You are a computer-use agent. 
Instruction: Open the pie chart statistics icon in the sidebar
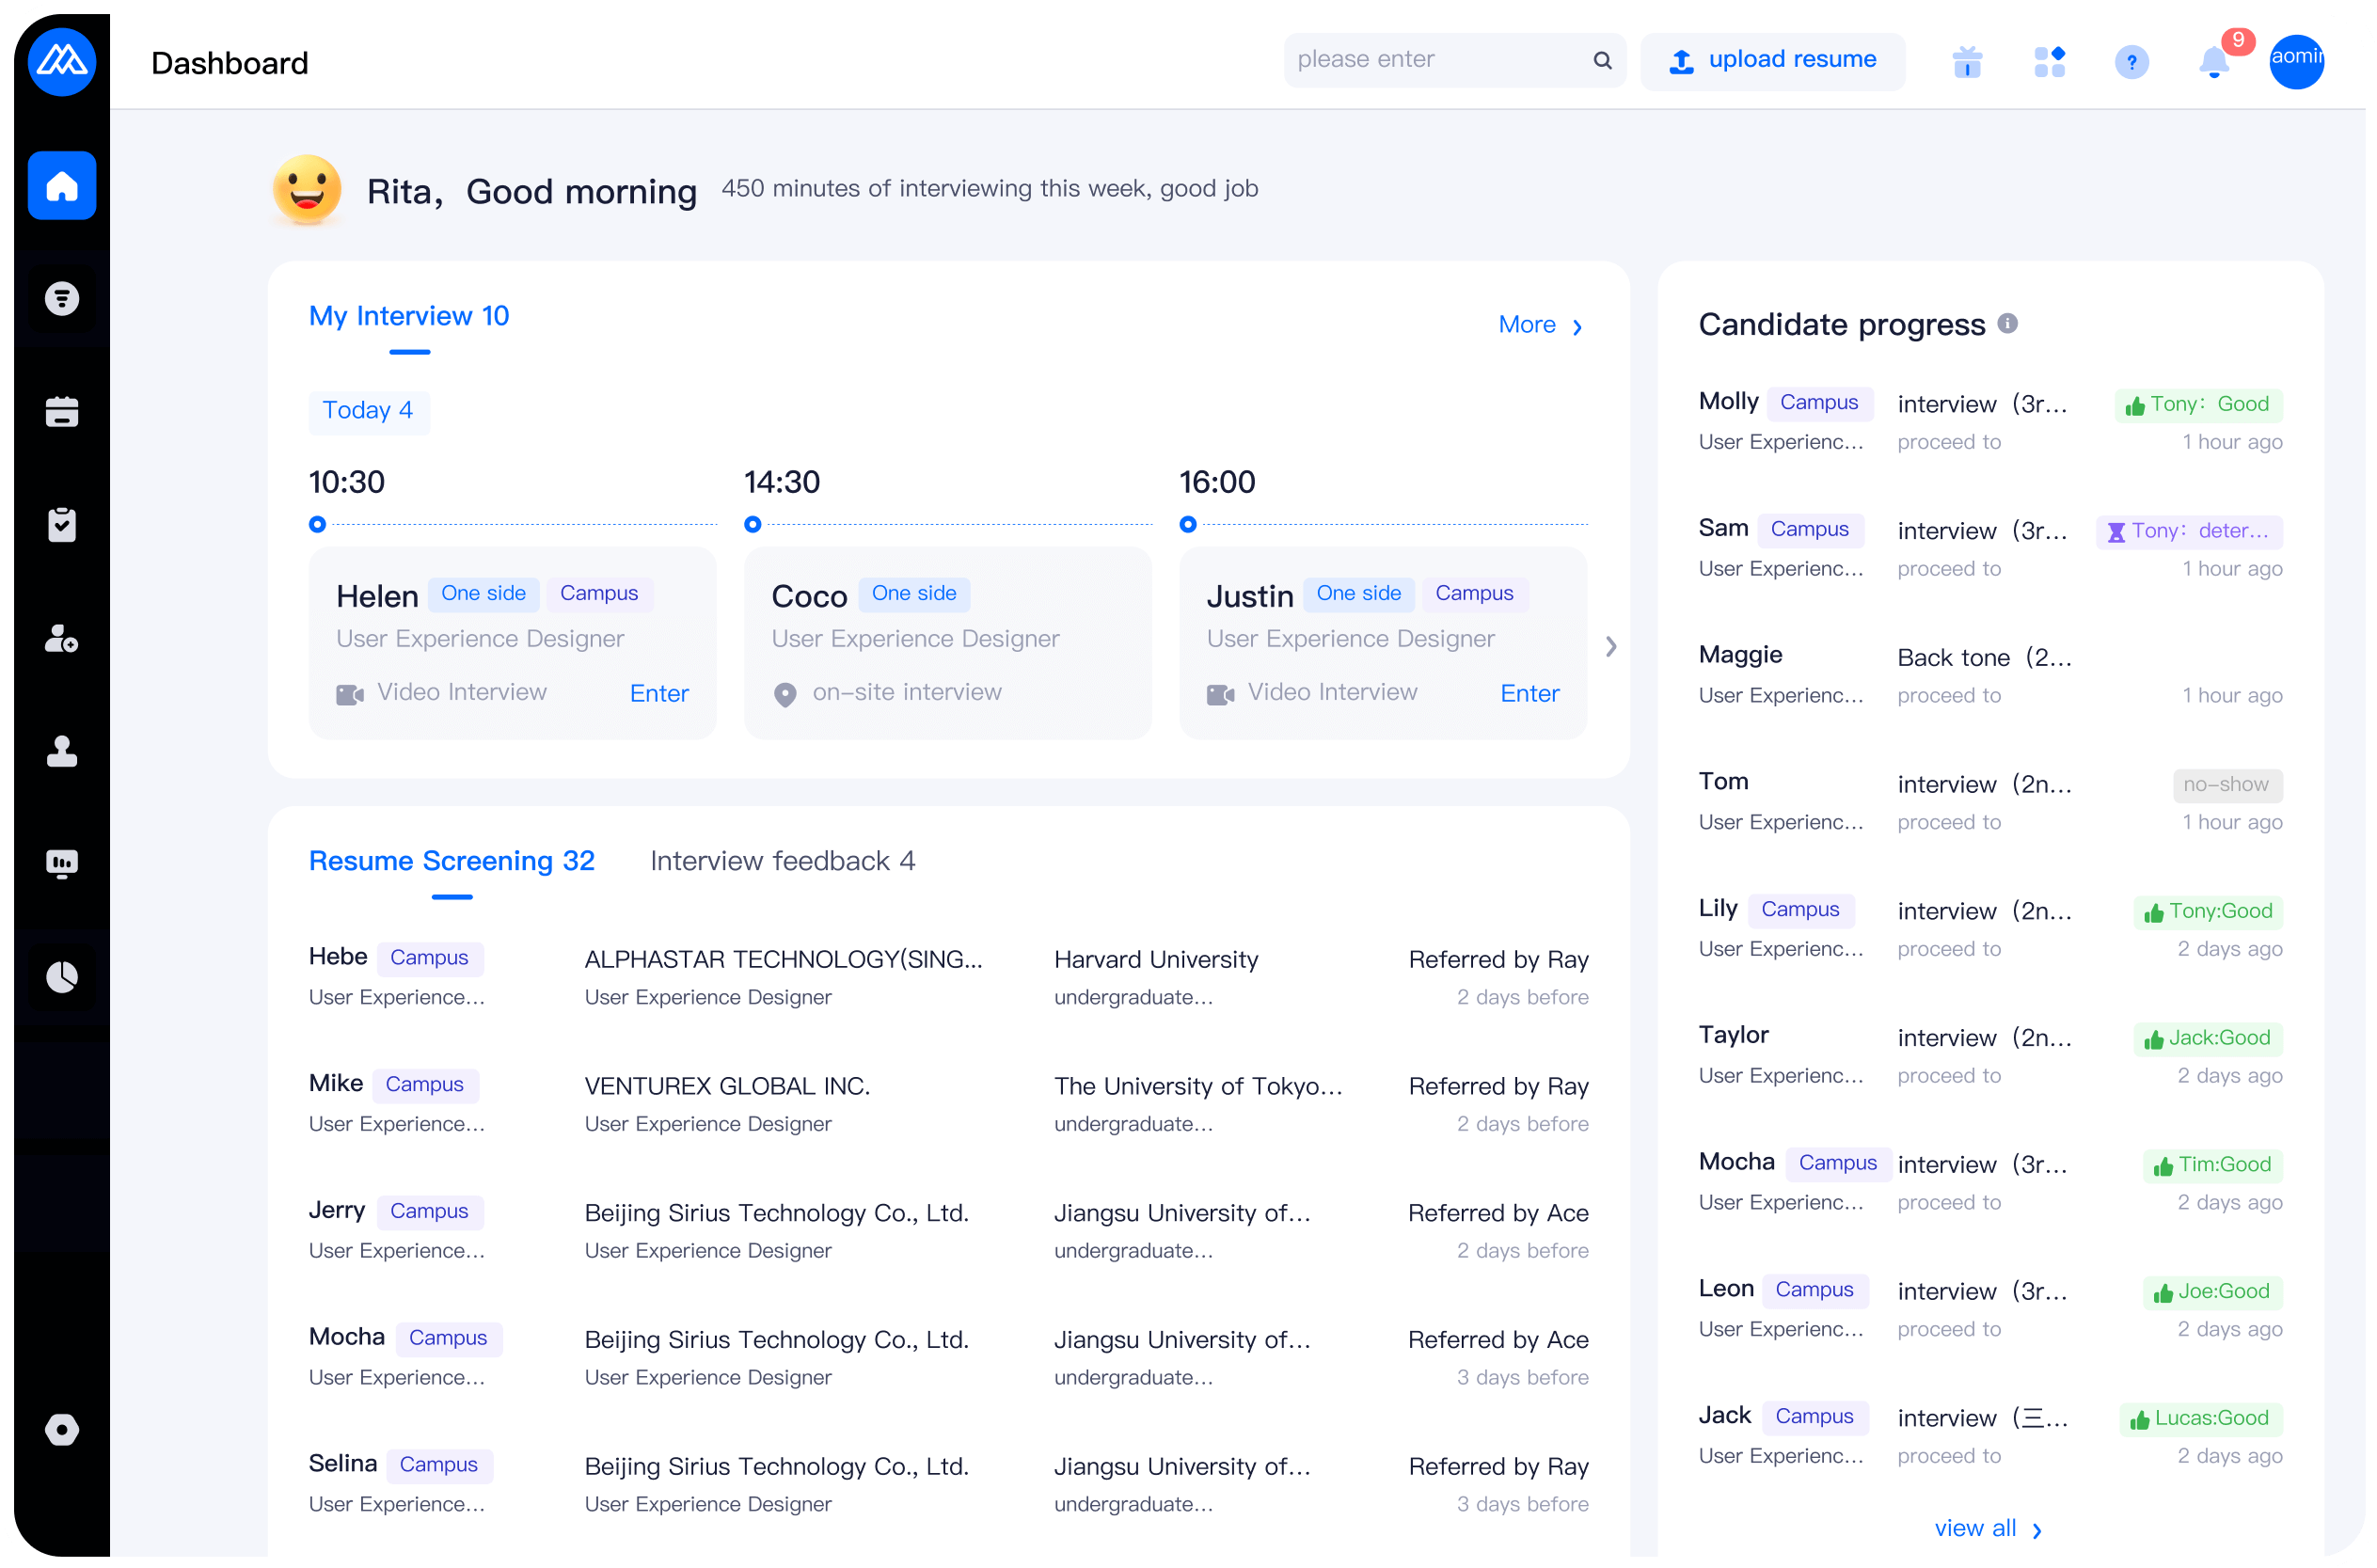tap(62, 976)
